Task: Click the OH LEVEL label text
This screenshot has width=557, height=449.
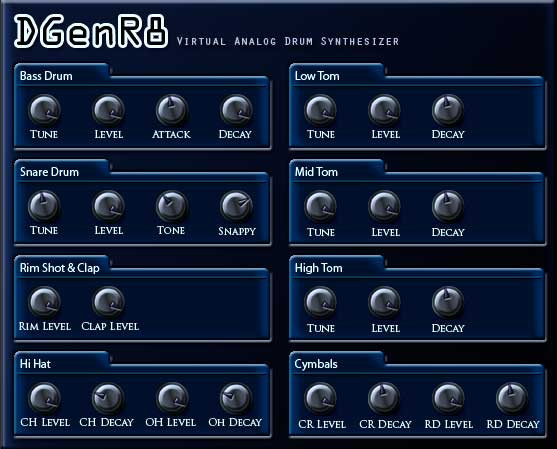Action: [x=171, y=422]
